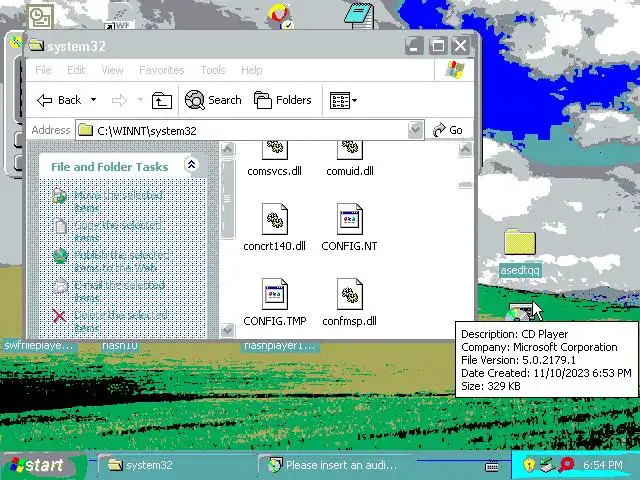Open the Help menu

(x=251, y=70)
